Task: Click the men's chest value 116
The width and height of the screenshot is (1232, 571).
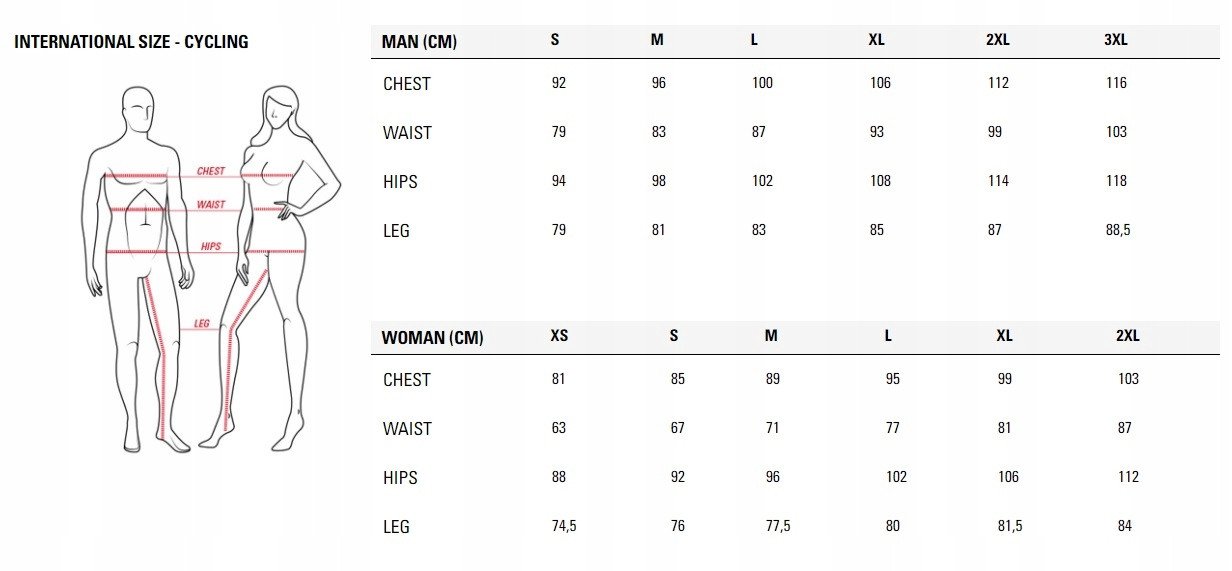Action: (1116, 83)
